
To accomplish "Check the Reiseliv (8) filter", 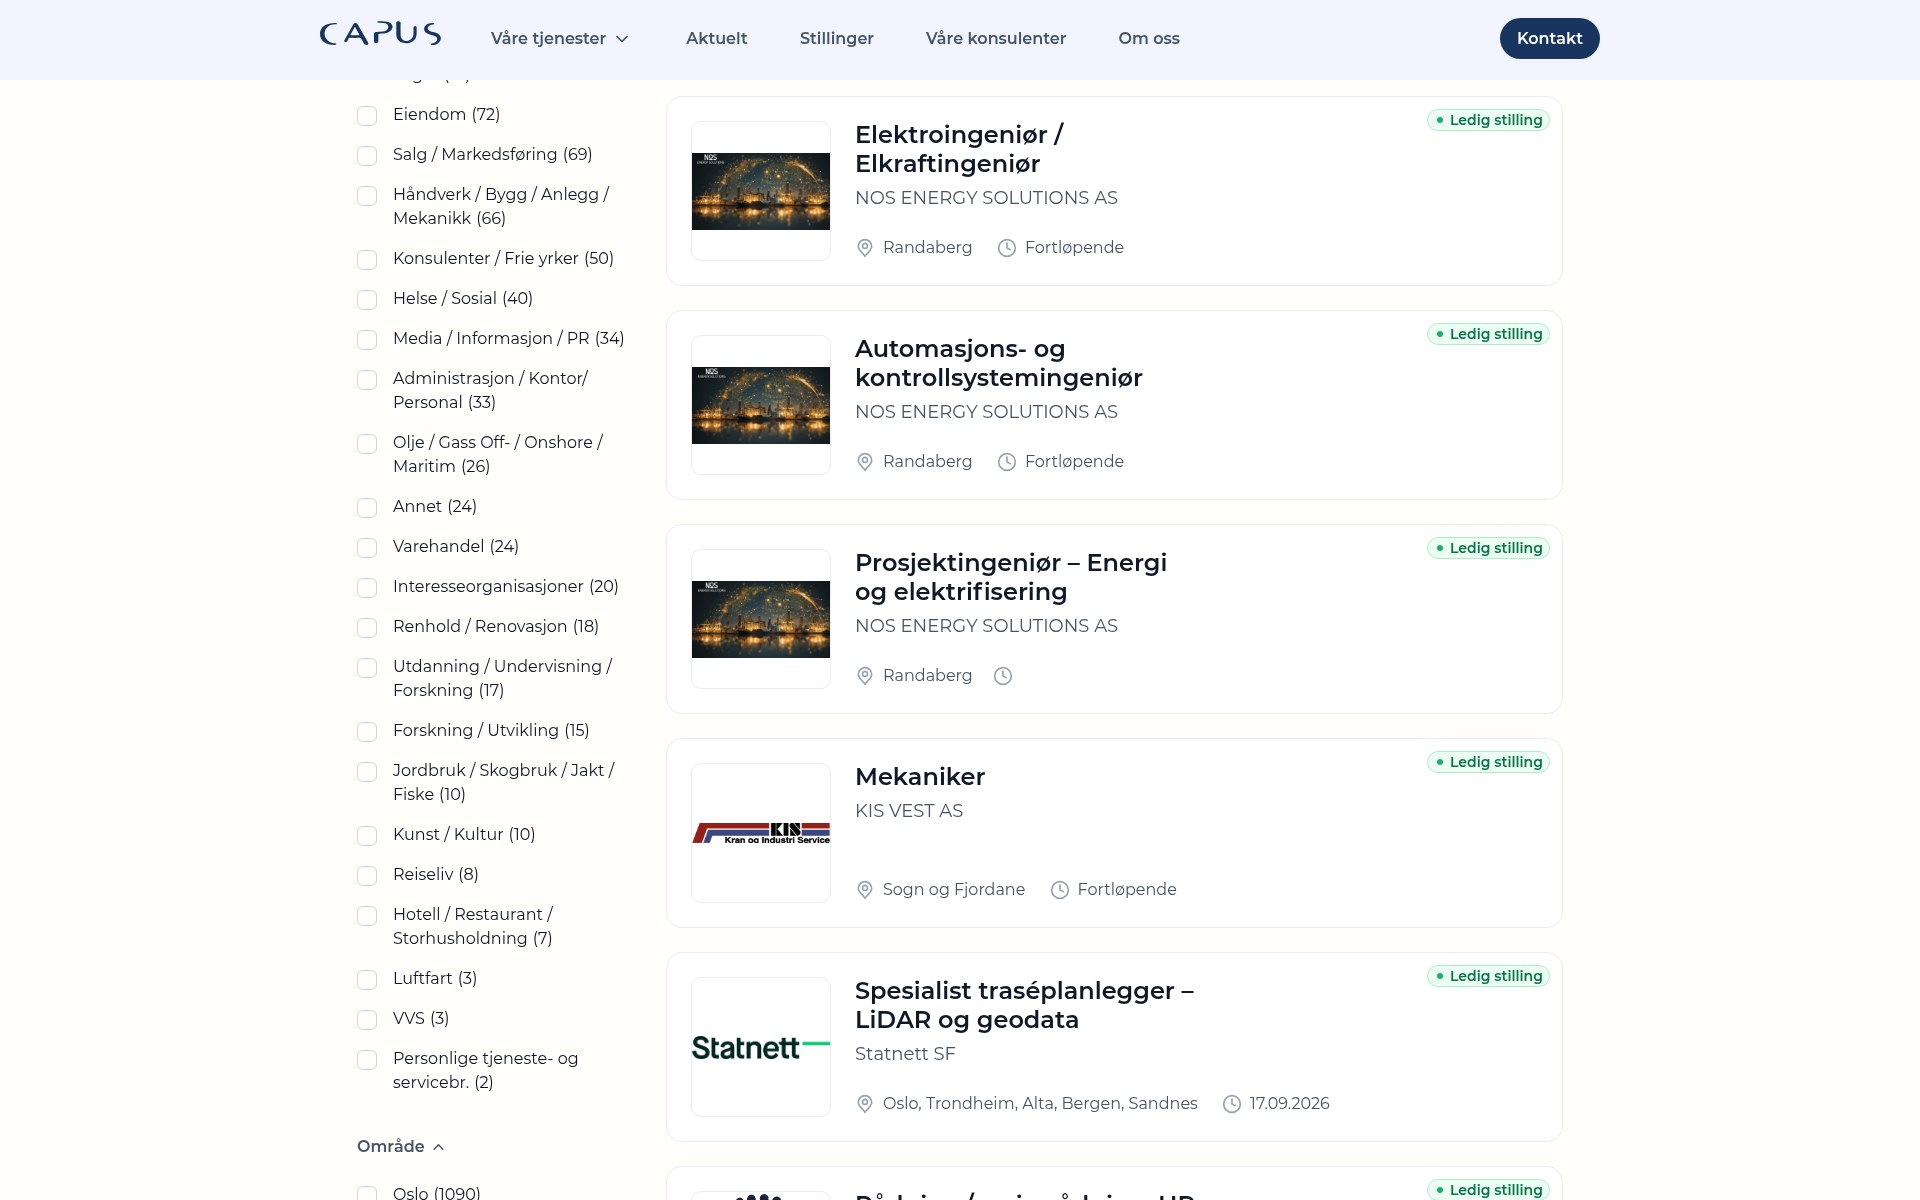I will 367,876.
